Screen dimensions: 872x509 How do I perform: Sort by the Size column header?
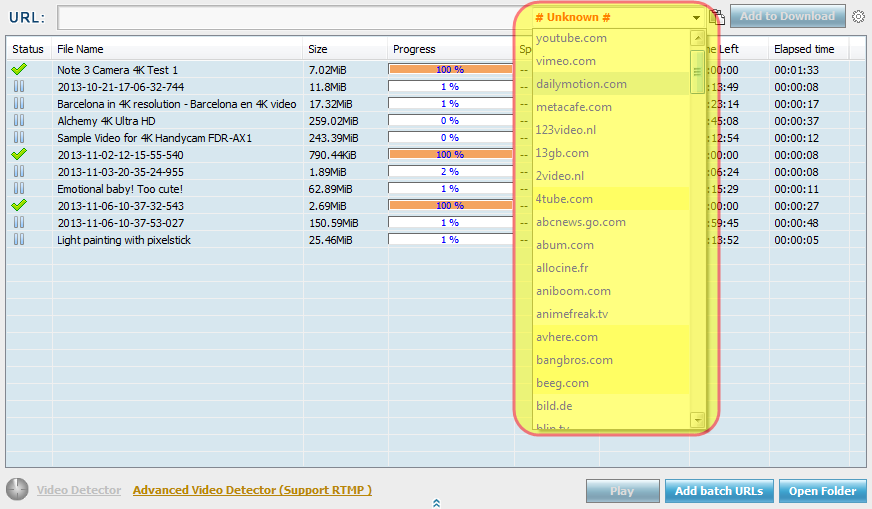(345, 49)
